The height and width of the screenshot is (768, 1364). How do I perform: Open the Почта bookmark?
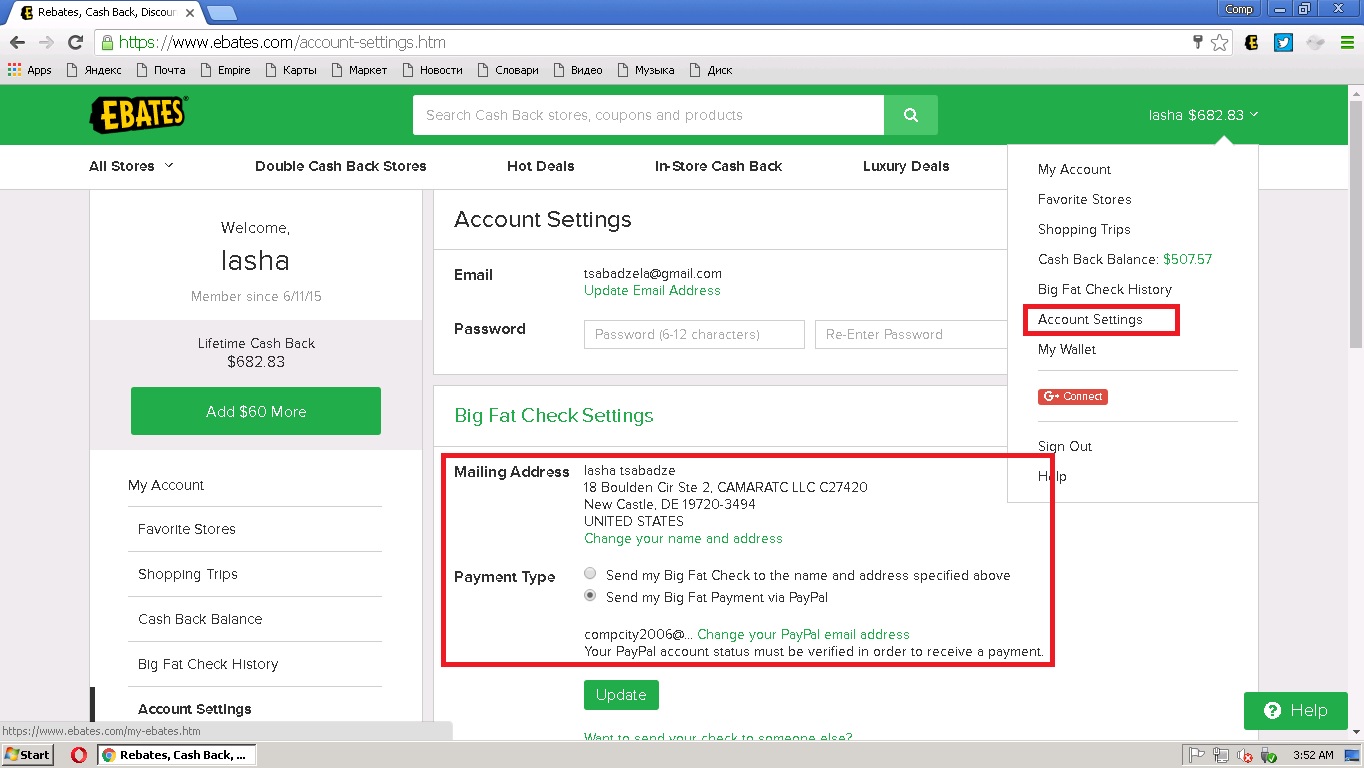pos(159,70)
